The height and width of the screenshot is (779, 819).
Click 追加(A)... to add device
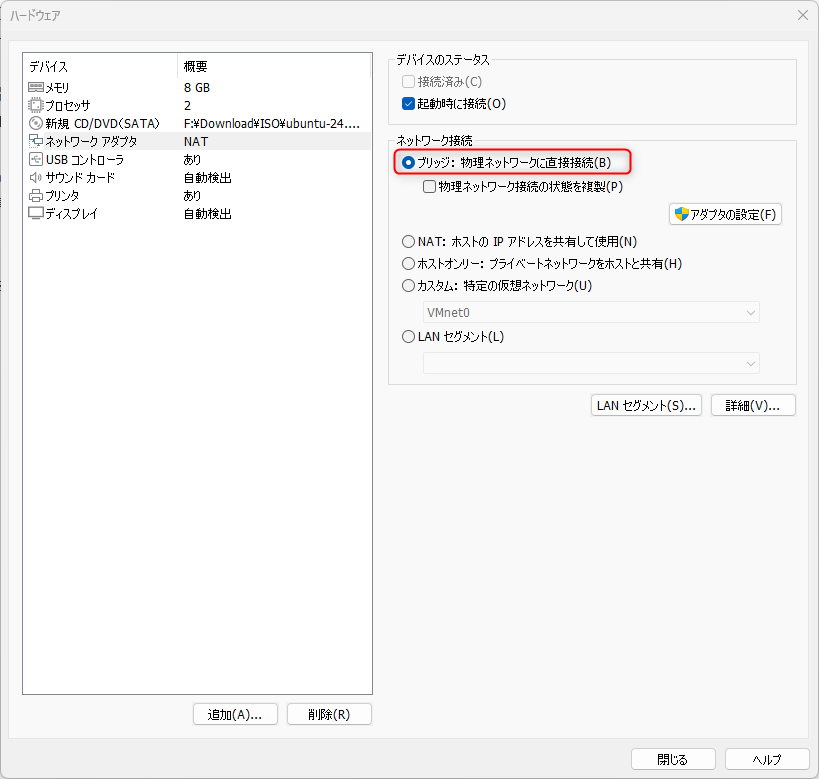[235, 714]
